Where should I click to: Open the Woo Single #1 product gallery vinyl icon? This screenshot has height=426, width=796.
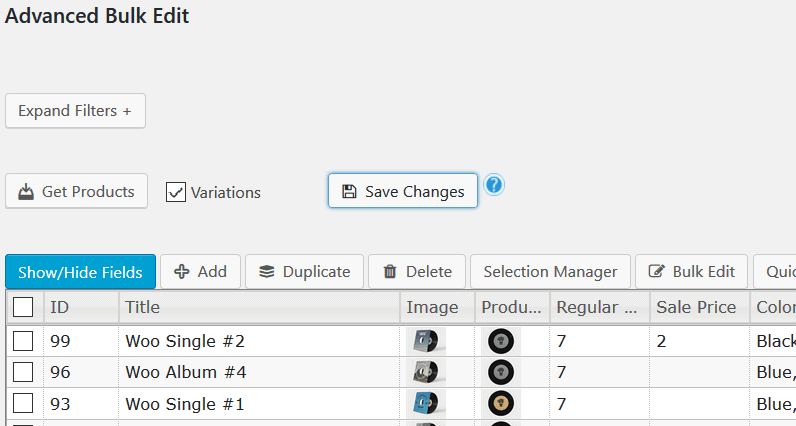pos(501,404)
